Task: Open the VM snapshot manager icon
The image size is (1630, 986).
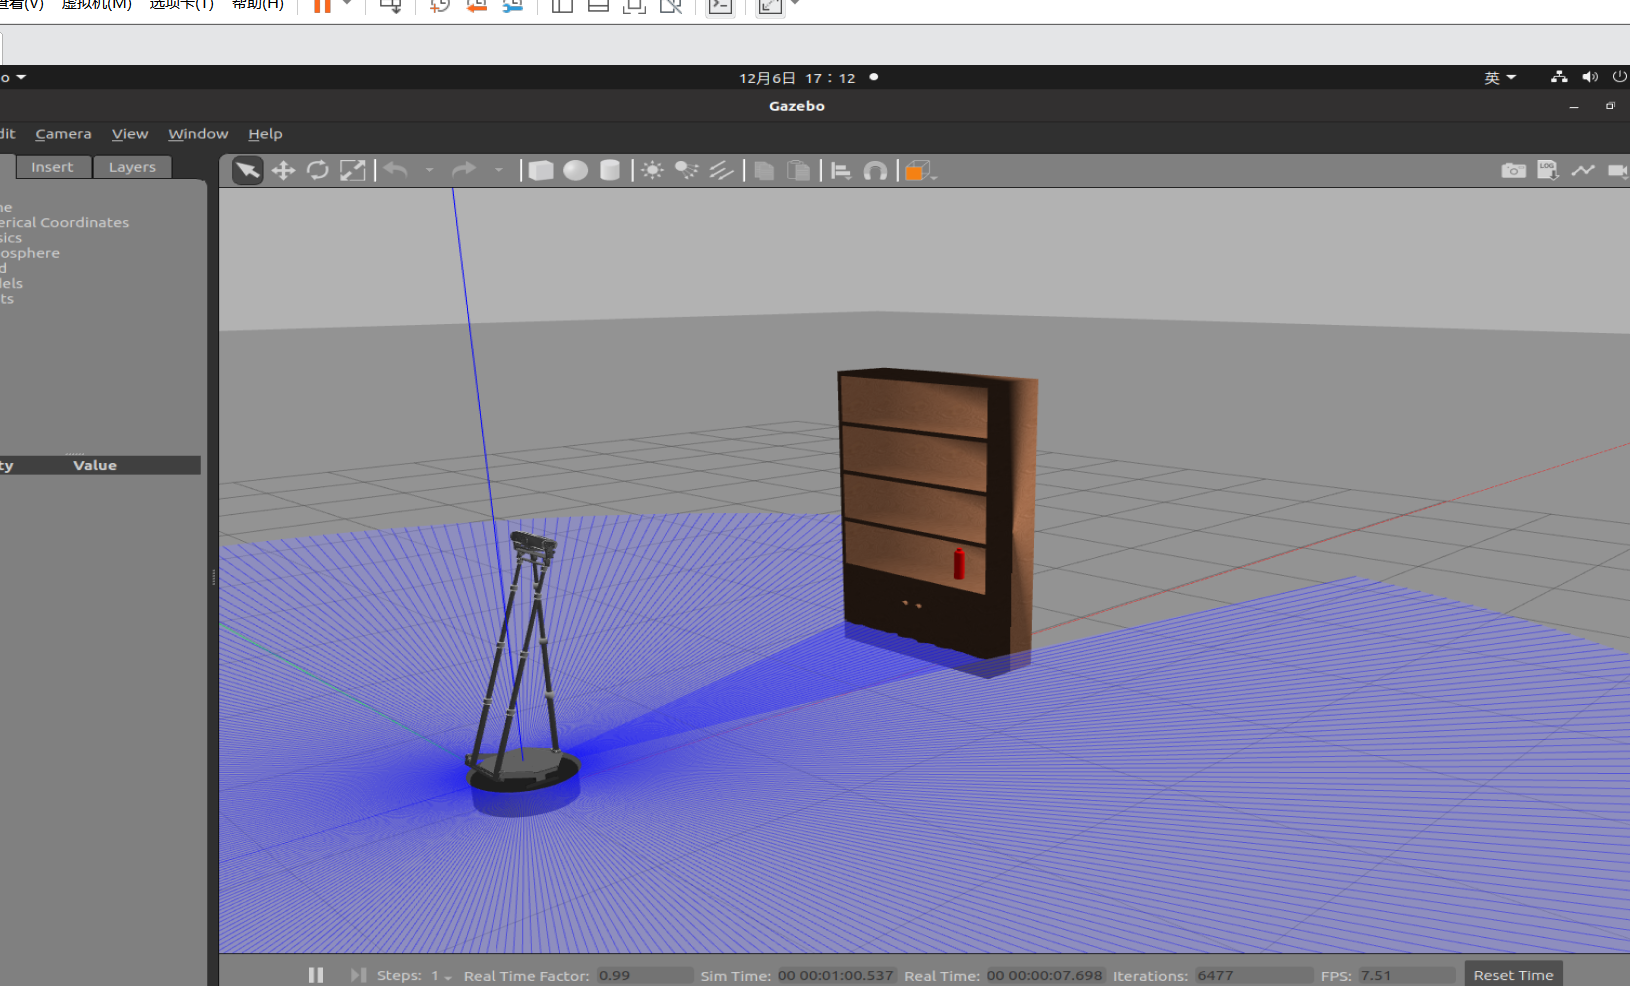Action: coord(512,6)
